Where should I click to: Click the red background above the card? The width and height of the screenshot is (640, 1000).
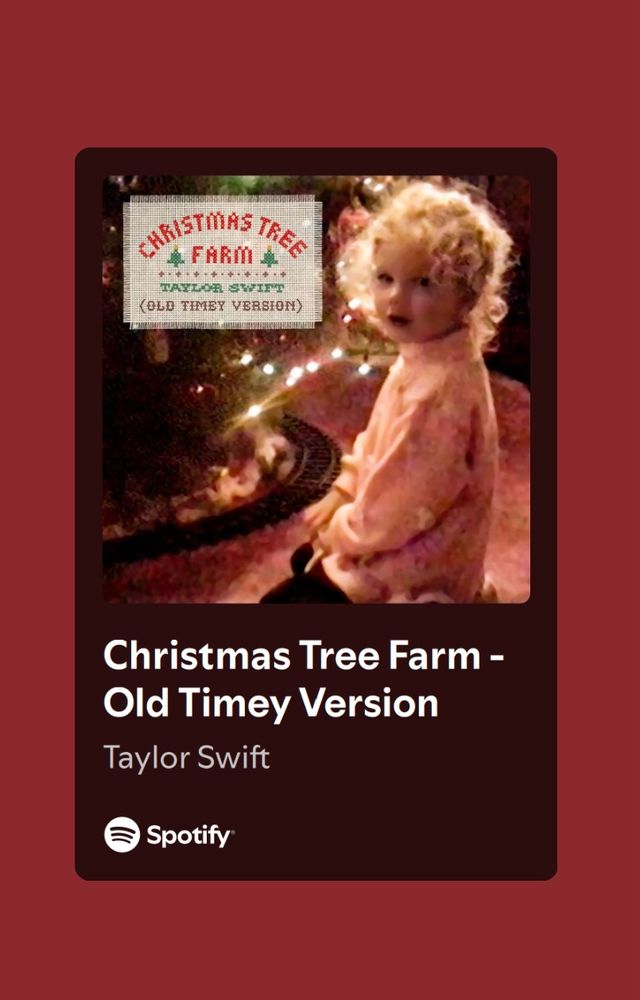tap(320, 73)
